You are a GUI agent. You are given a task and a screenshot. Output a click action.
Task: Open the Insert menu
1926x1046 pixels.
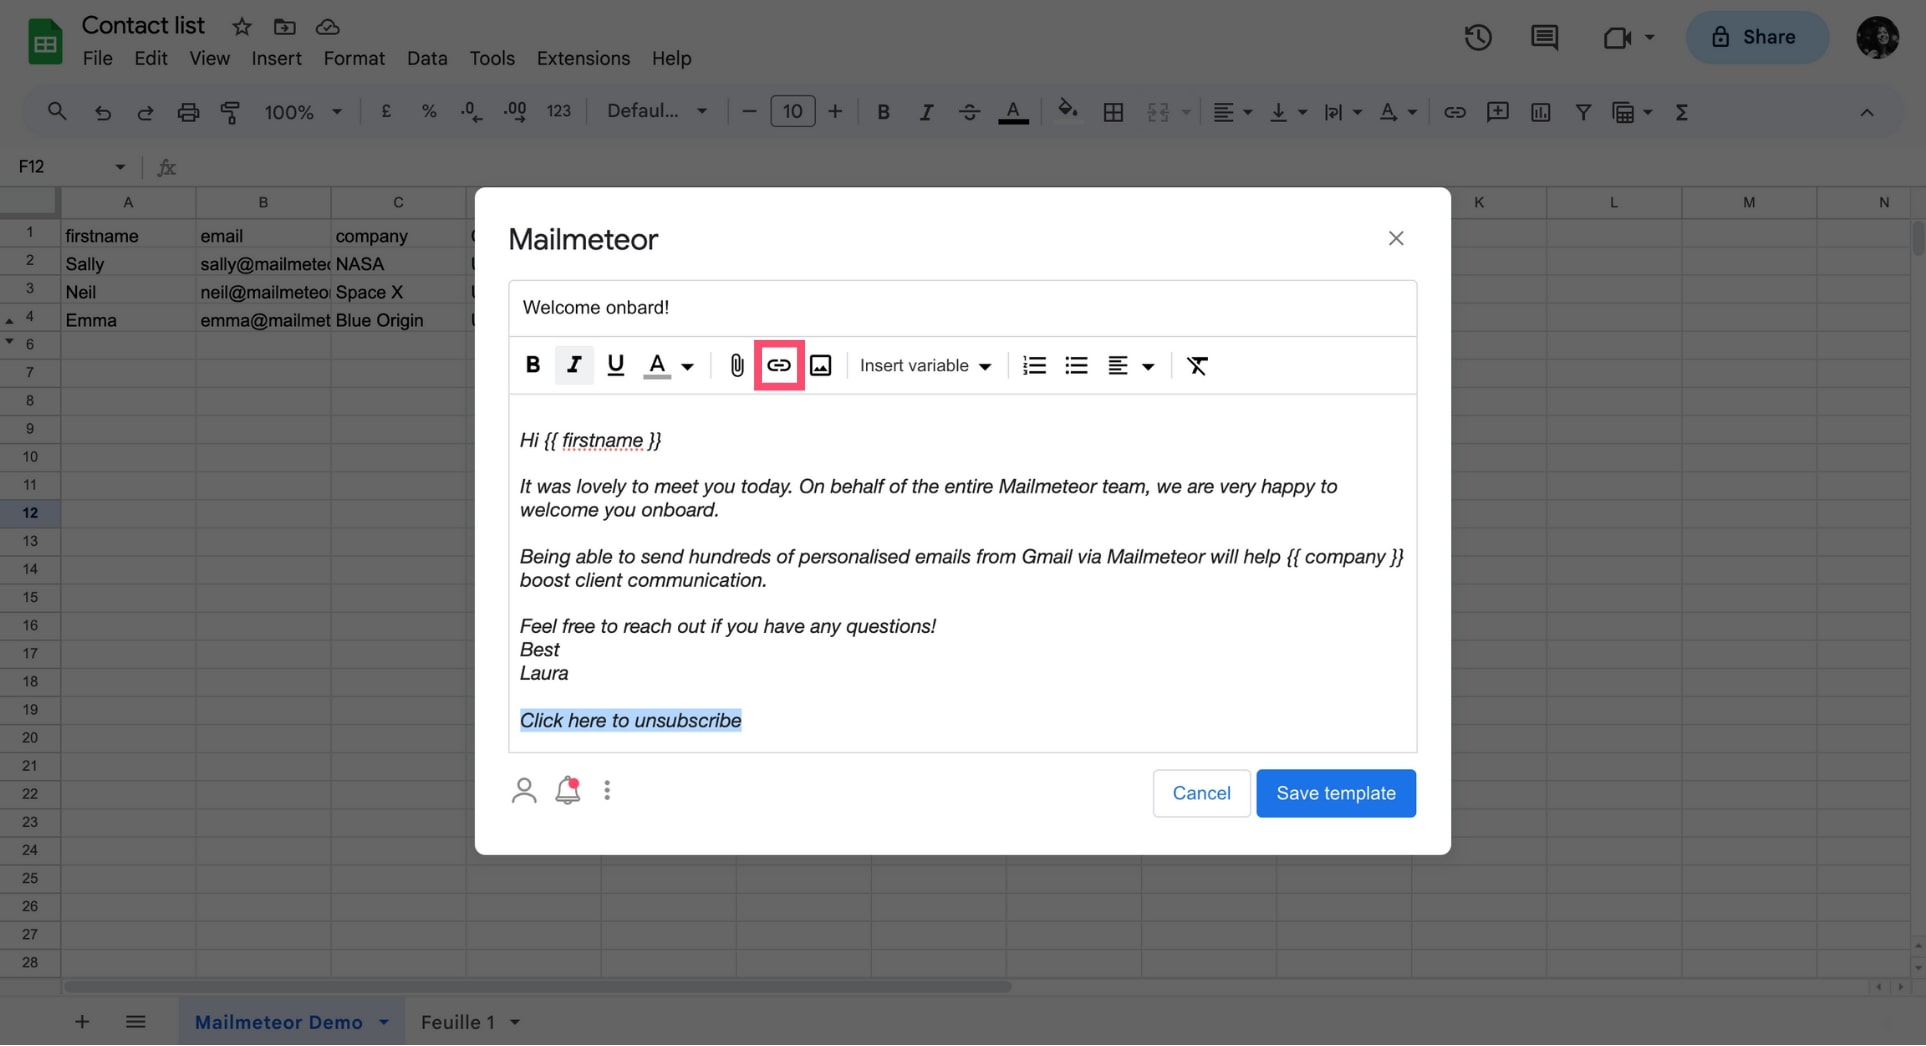(x=276, y=59)
